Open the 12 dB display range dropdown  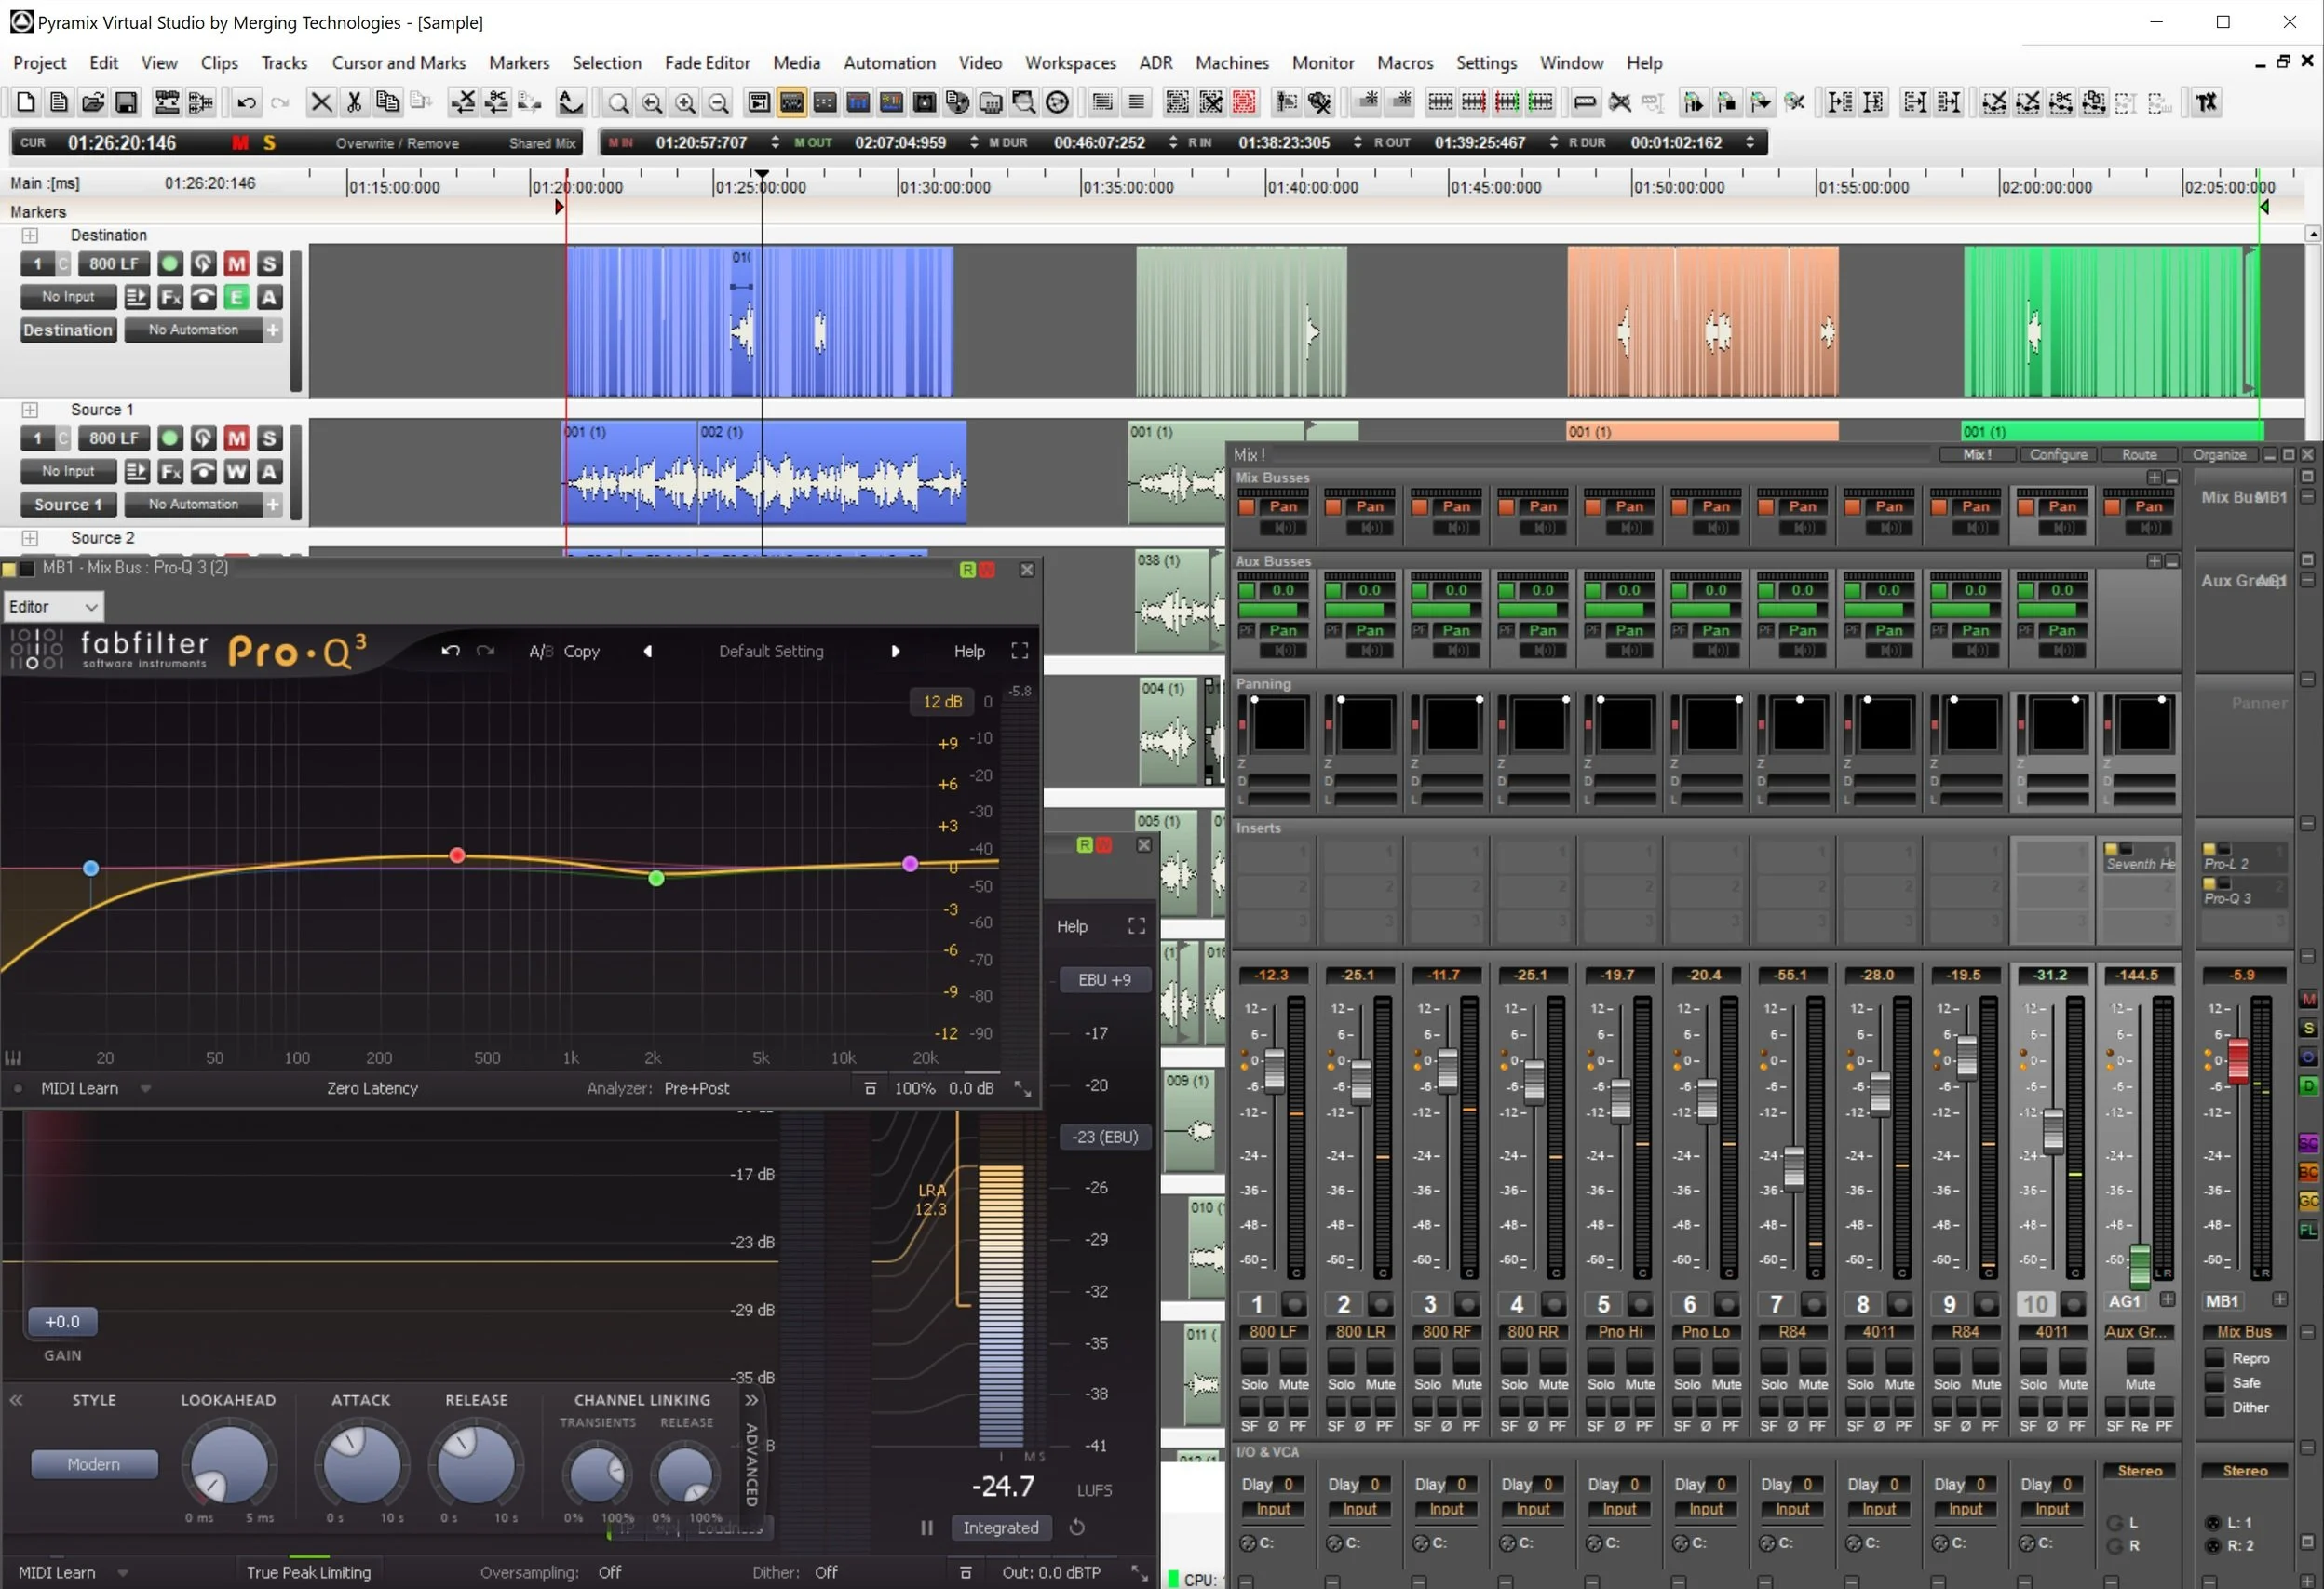click(941, 702)
